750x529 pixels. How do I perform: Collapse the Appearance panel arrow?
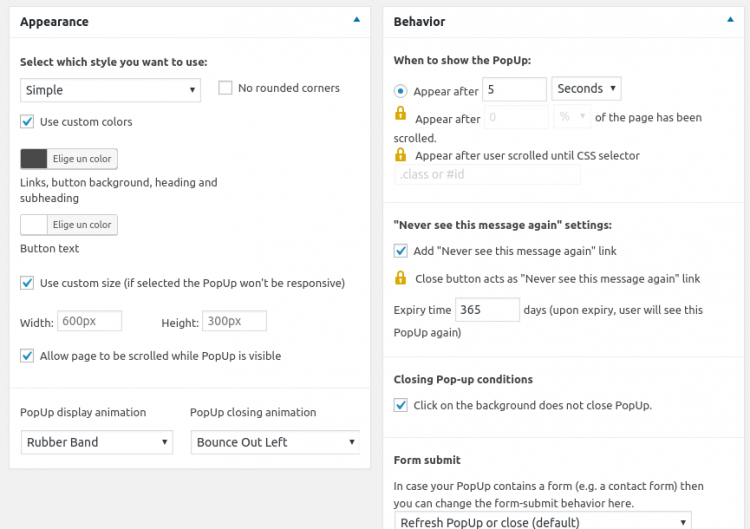pos(355,19)
